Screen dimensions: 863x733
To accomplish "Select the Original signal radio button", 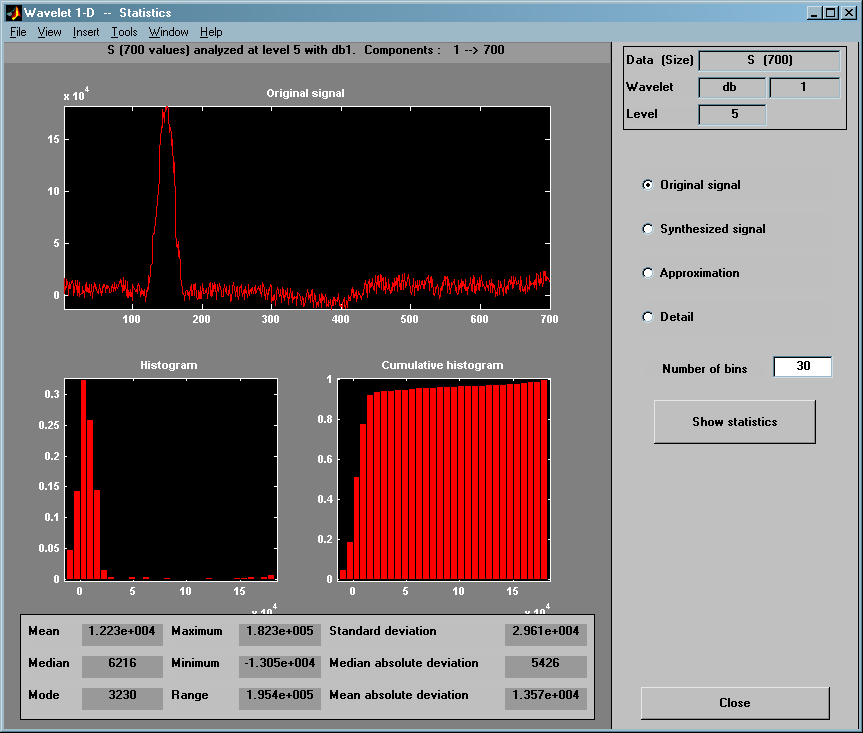I will [x=648, y=185].
